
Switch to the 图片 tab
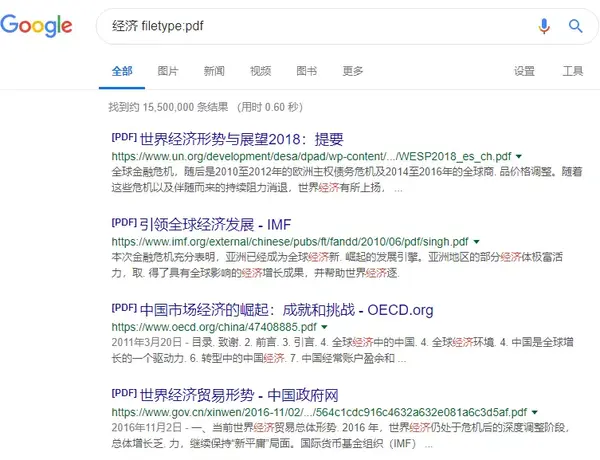pos(168,71)
